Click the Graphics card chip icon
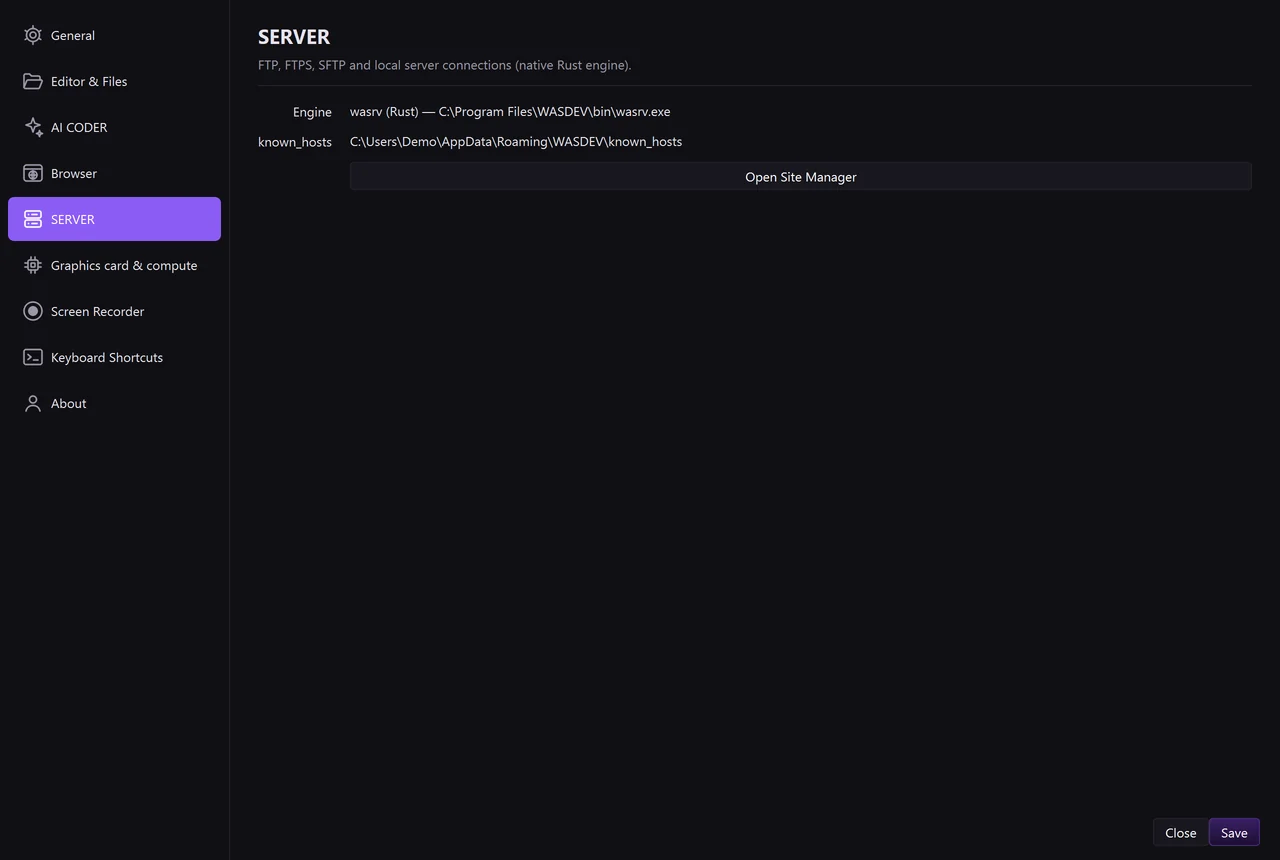 tap(33, 265)
